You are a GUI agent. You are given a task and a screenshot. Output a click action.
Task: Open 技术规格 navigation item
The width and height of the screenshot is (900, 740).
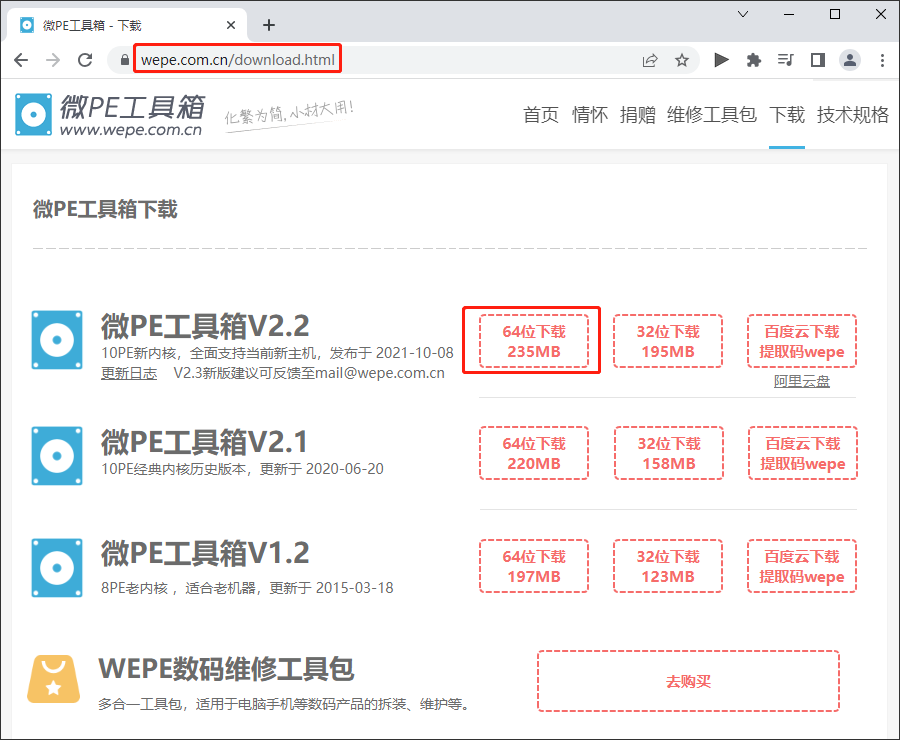(x=852, y=115)
